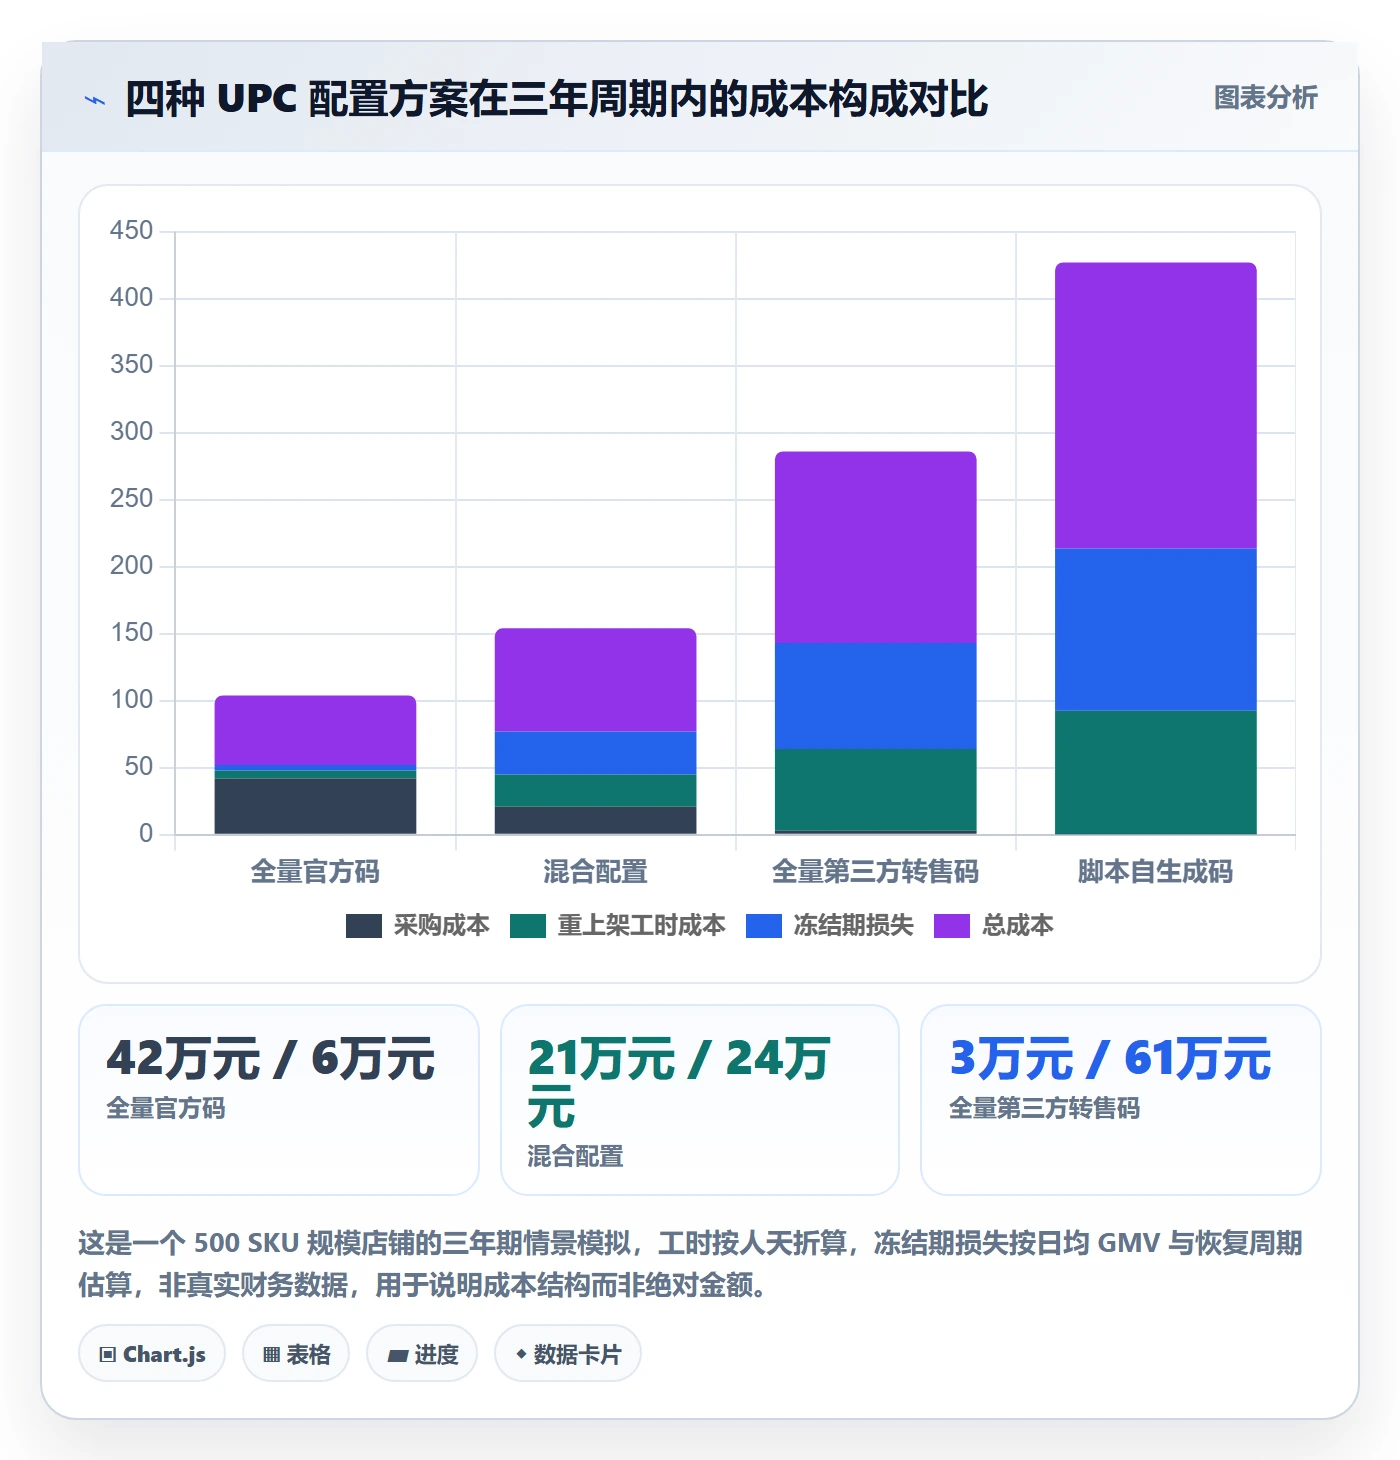Image resolution: width=1400 pixels, height=1460 pixels.
Task: Click the title 四种 UPC 配置方案在三年周期内的成本构成对比
Action: tap(557, 99)
